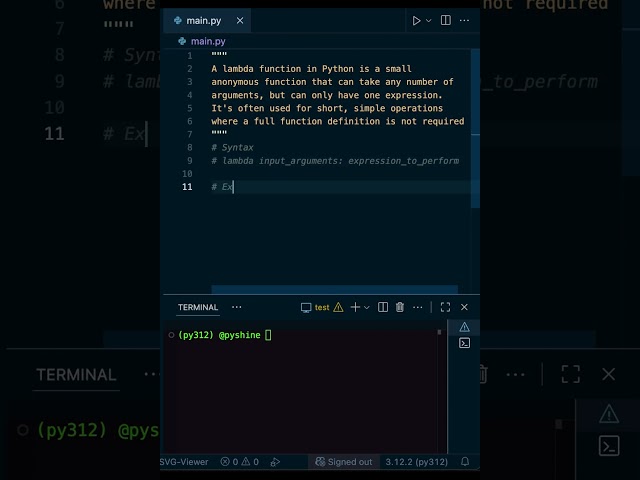Viewport: 640px width, 480px height.
Task: Open the run options dropdown chevron
Action: click(x=429, y=20)
